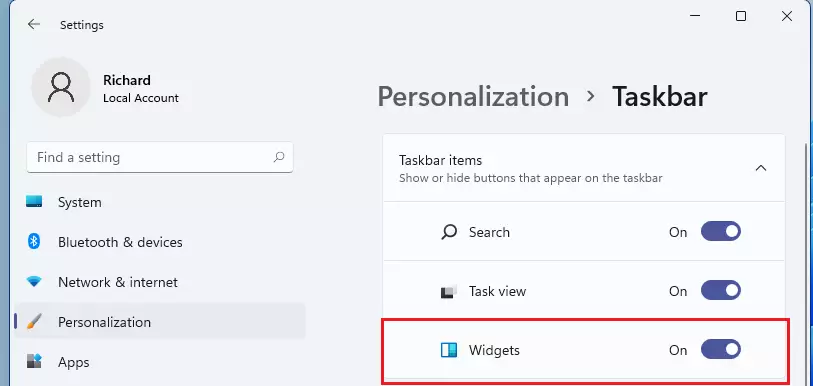The image size is (813, 386).
Task: Click the Richard account name
Action: [x=127, y=80]
